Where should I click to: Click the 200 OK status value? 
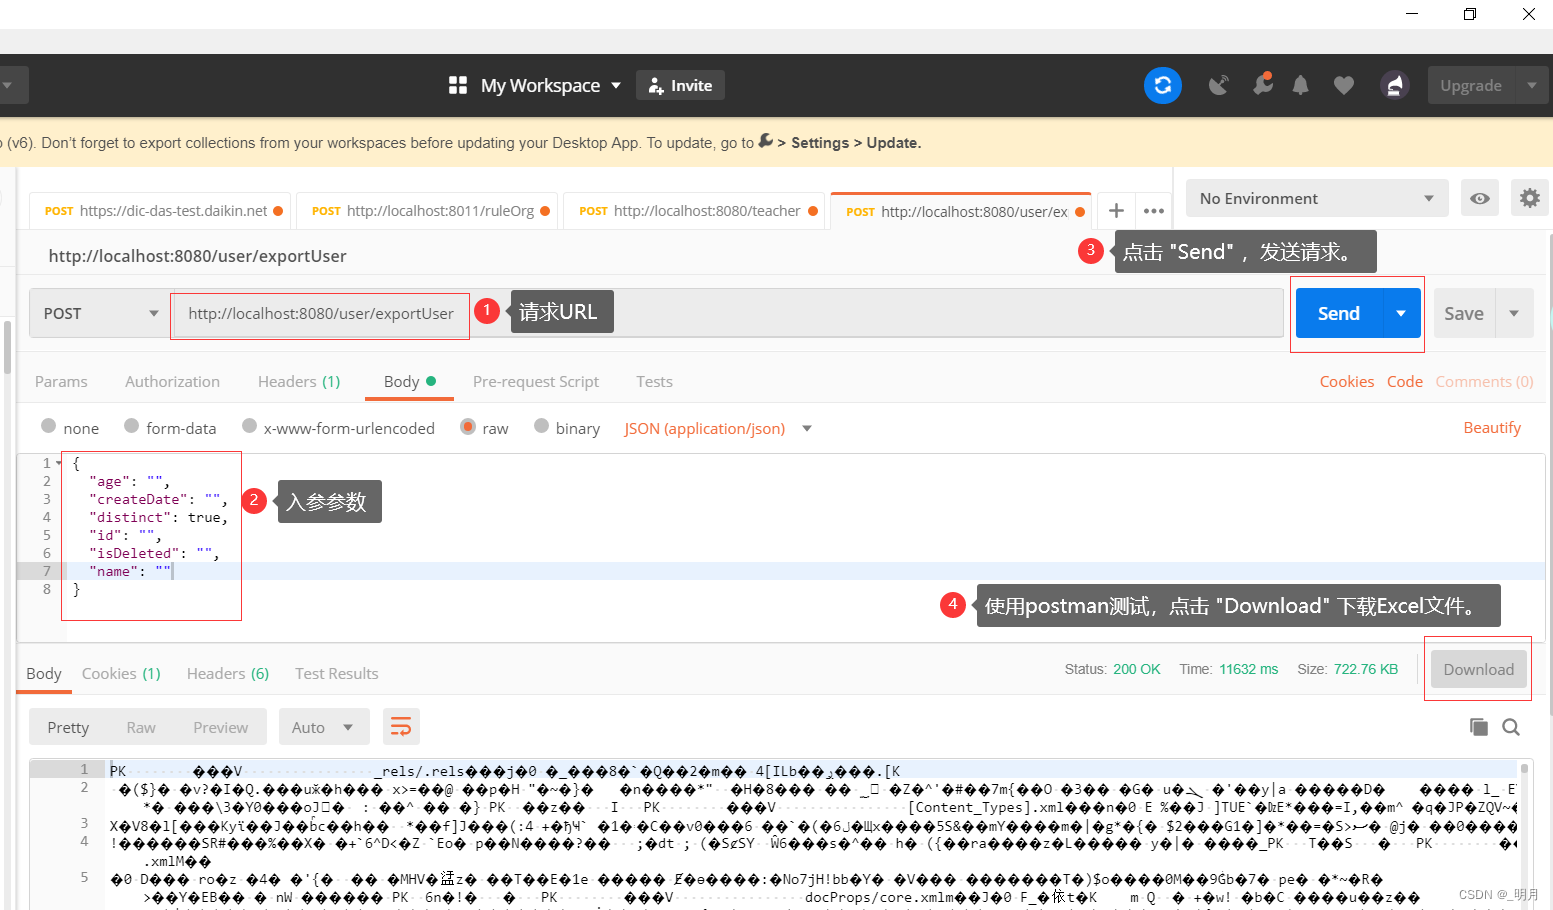[x=1137, y=669]
